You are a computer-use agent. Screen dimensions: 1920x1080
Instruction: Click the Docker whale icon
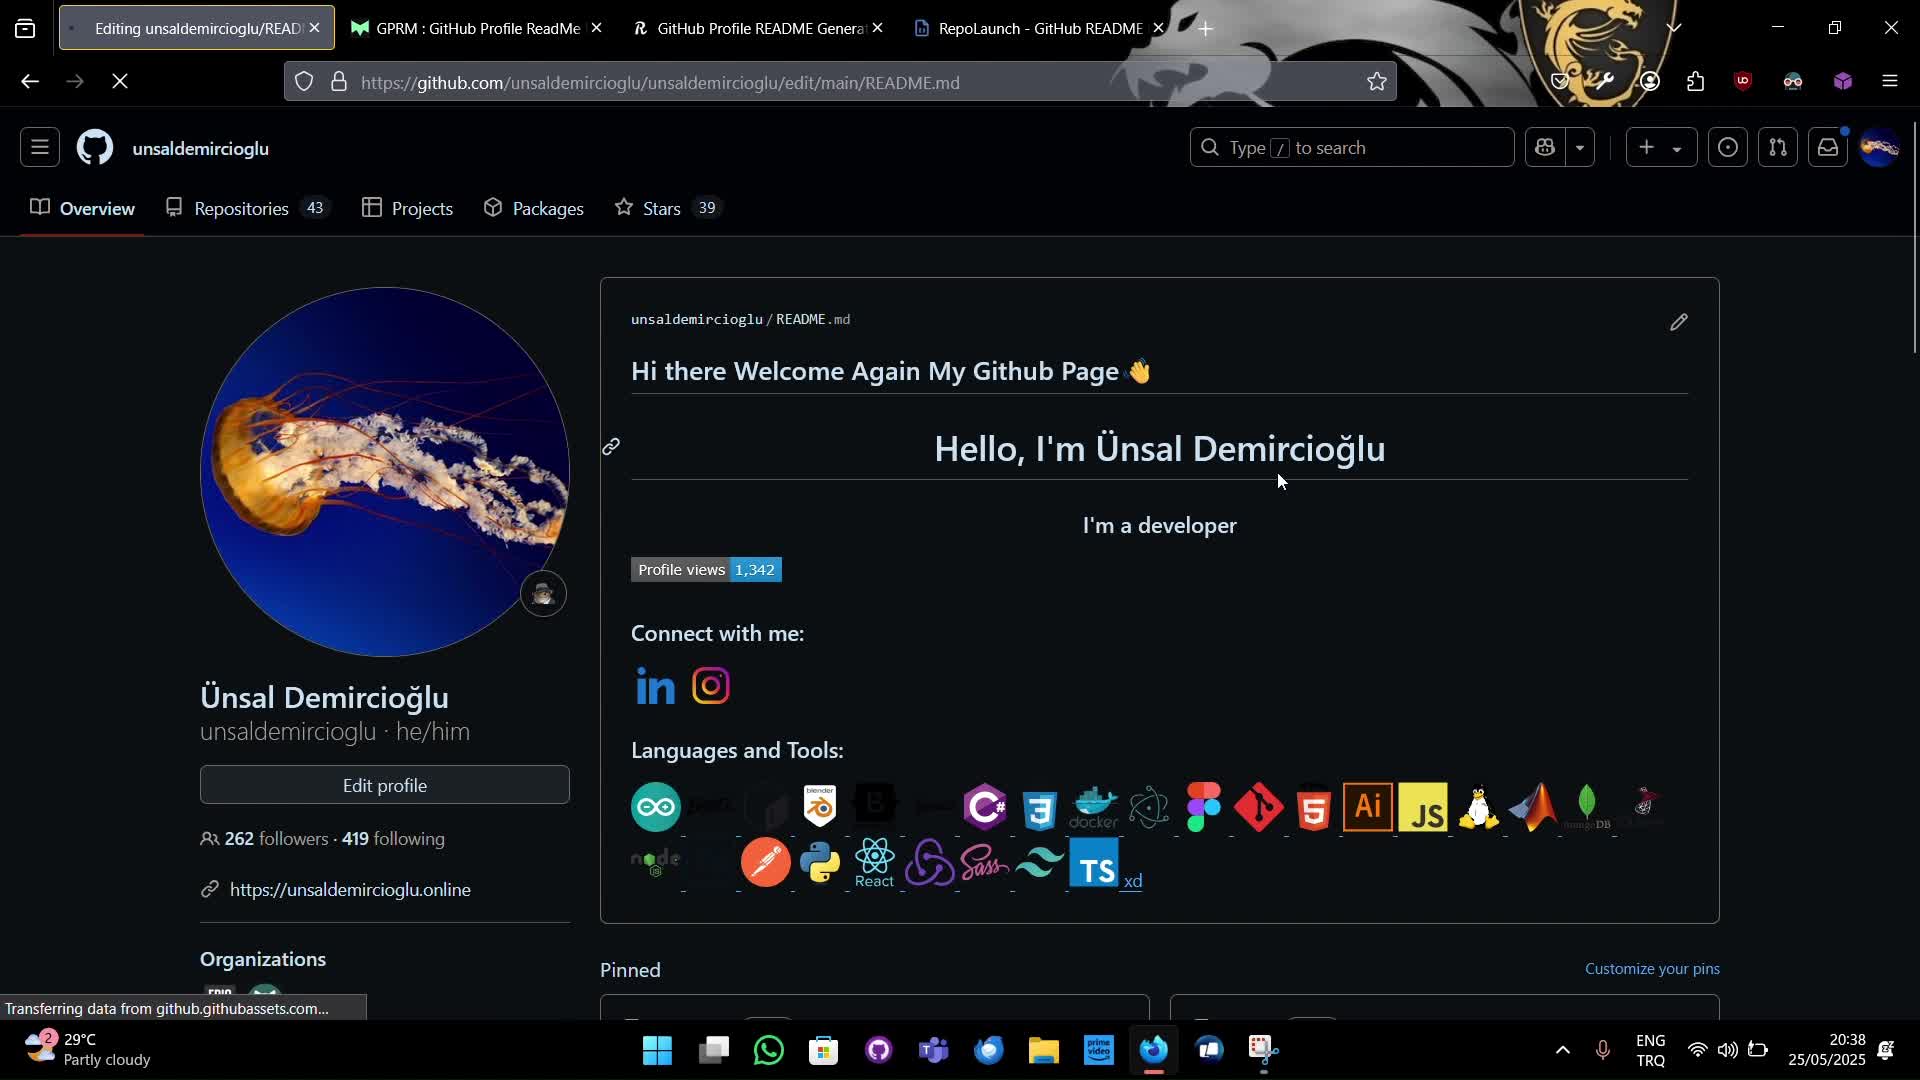[1094, 808]
